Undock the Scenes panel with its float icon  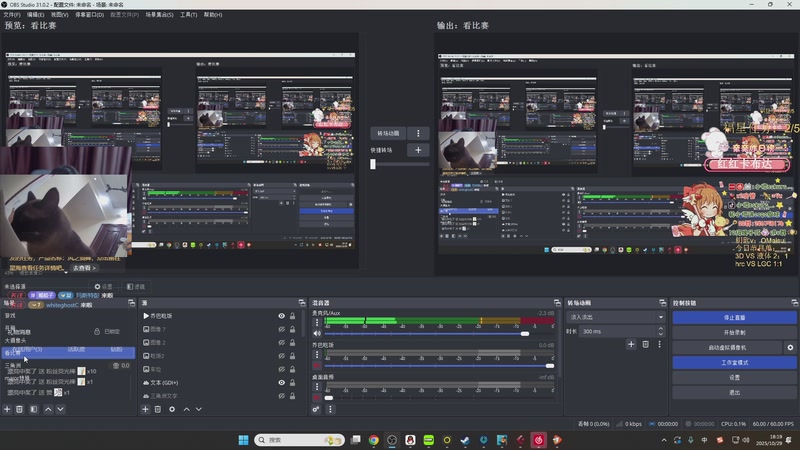132,303
